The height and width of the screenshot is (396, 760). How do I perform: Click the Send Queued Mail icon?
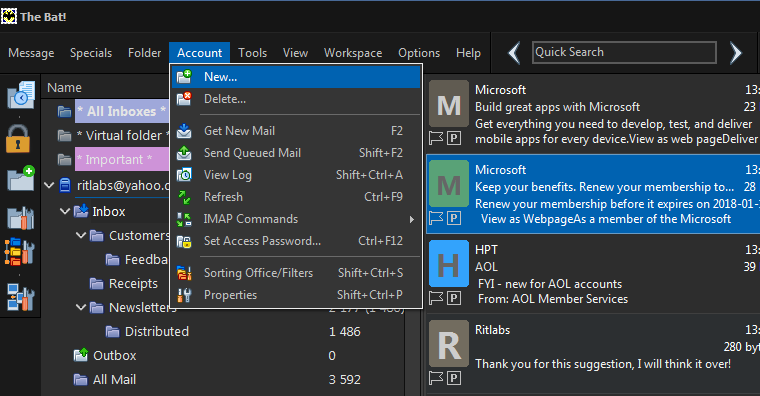(184, 153)
